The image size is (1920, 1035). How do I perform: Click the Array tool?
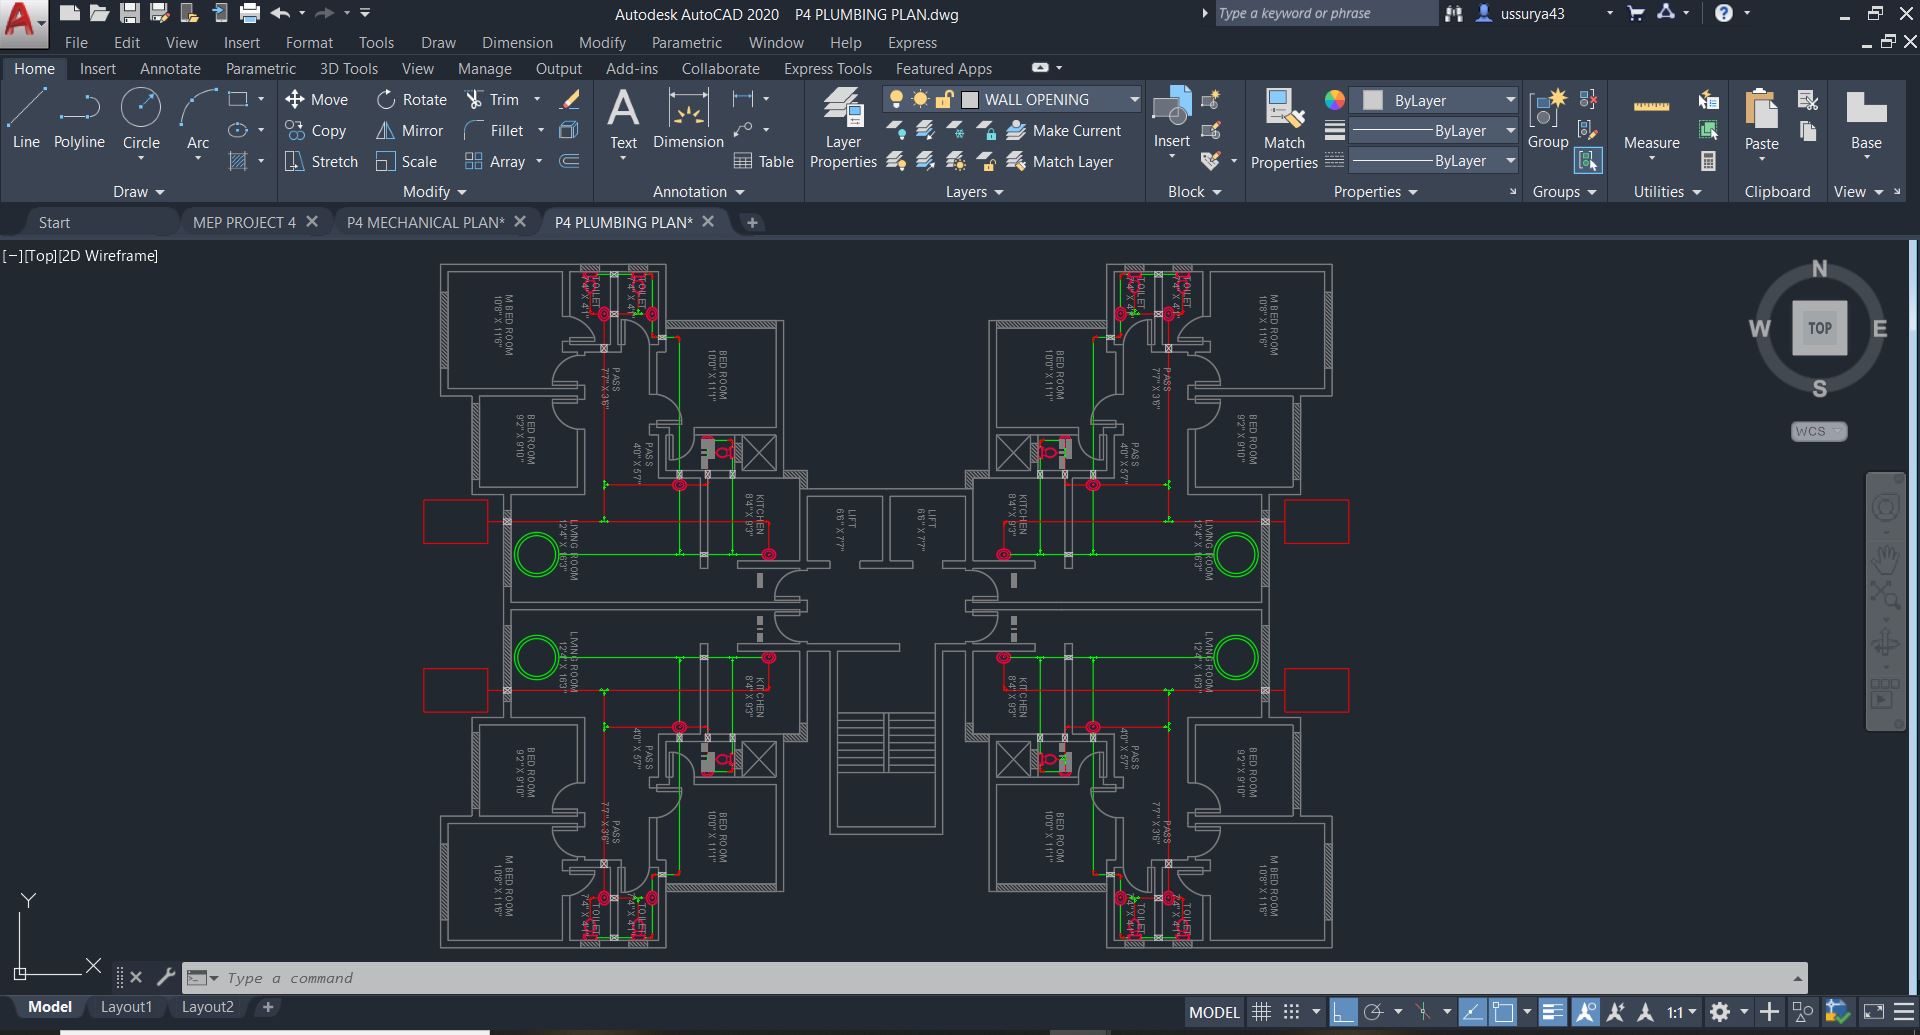495,162
